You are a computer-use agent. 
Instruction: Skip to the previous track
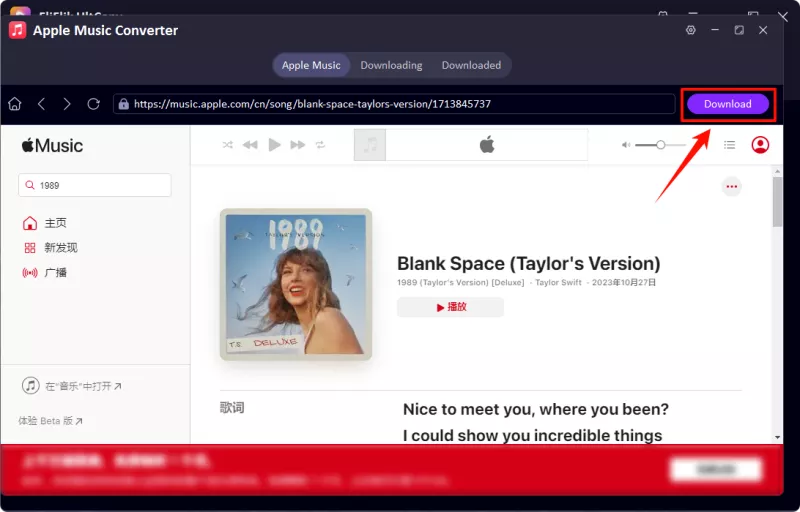tap(250, 145)
